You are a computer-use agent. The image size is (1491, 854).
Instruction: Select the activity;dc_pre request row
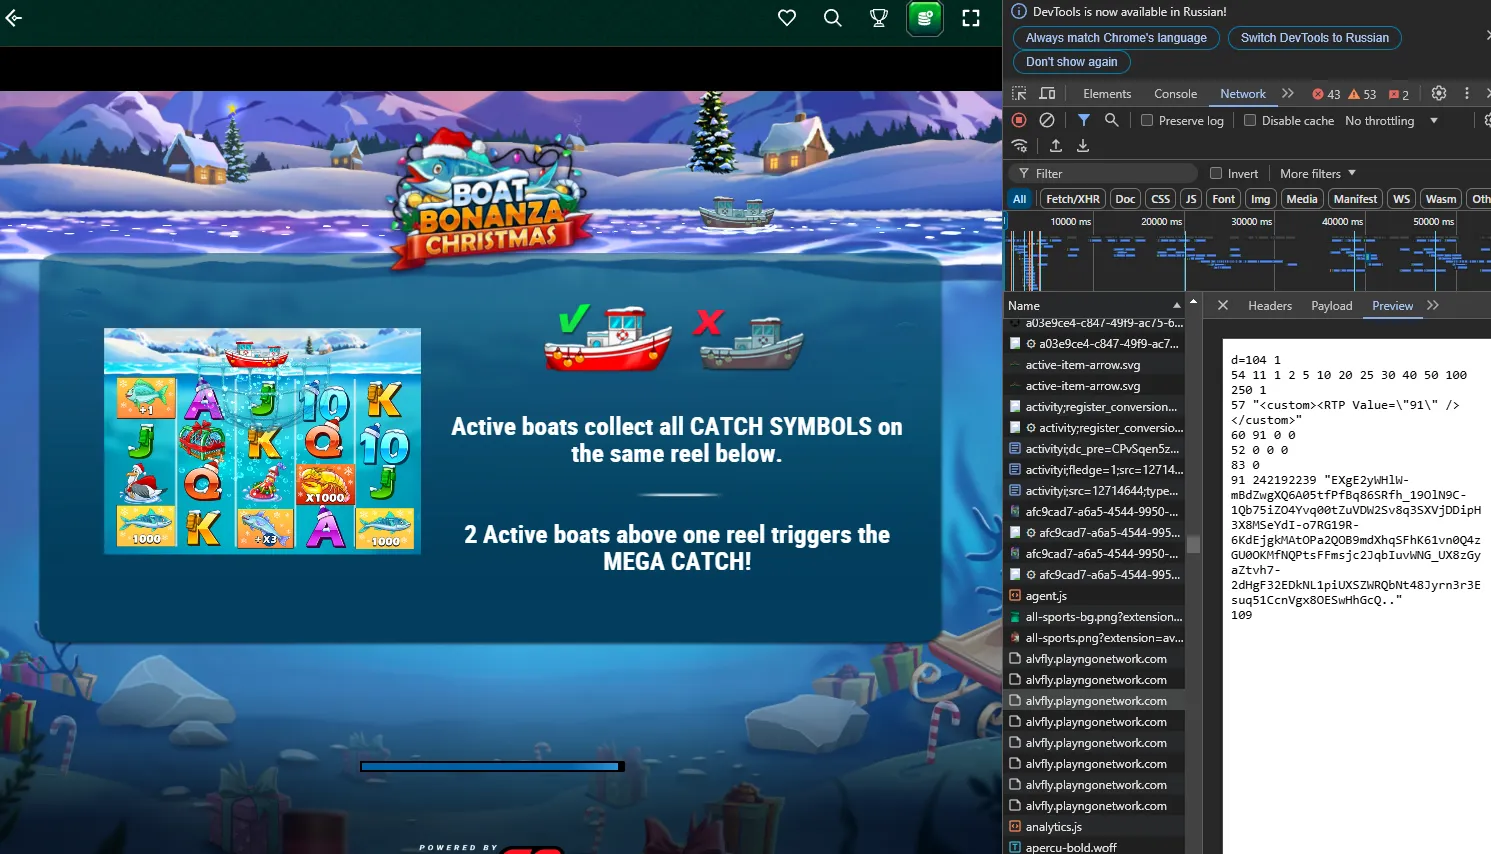pos(1094,449)
